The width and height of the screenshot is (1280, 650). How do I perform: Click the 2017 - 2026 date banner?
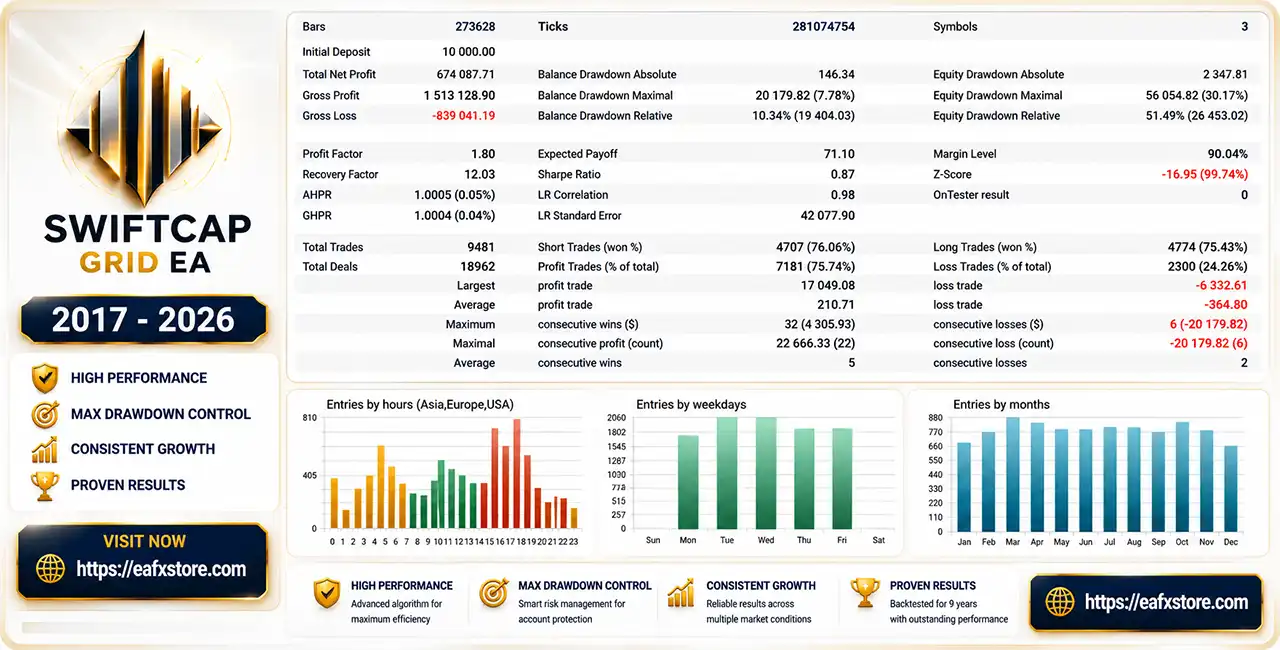(143, 319)
